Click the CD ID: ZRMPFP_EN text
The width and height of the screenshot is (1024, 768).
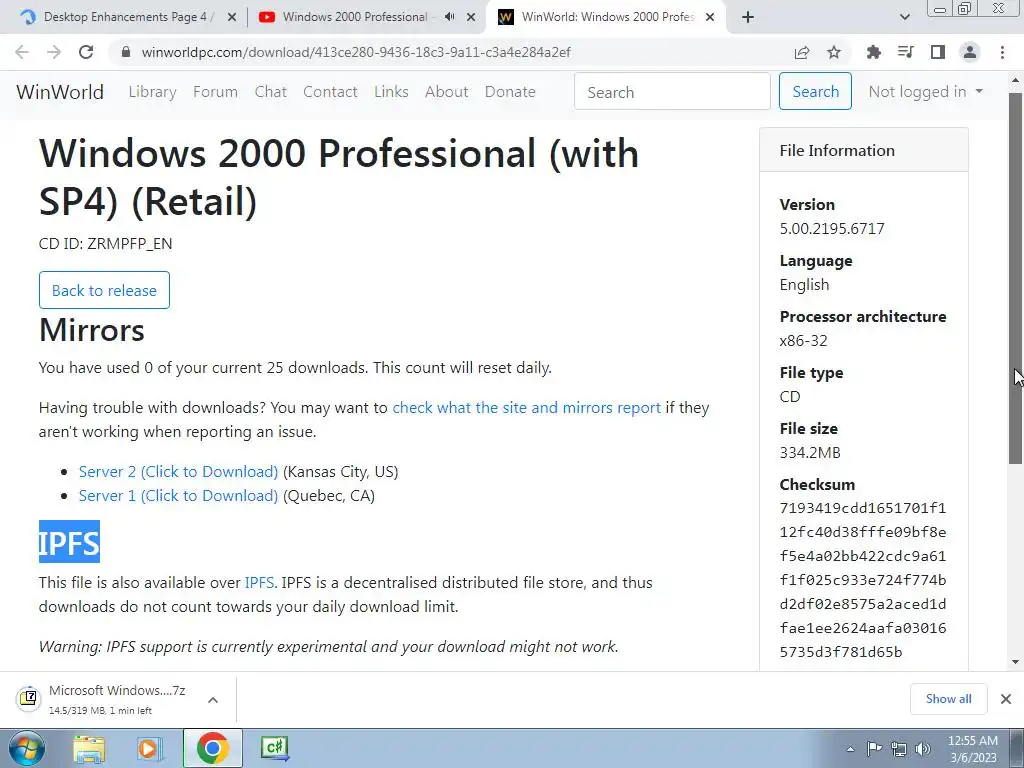click(x=105, y=244)
